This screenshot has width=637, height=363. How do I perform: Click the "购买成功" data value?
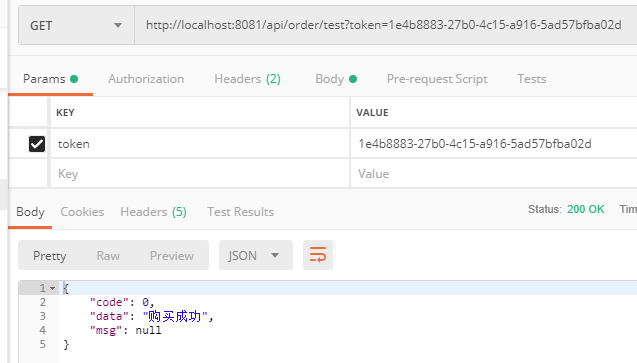pyautogui.click(x=175, y=316)
